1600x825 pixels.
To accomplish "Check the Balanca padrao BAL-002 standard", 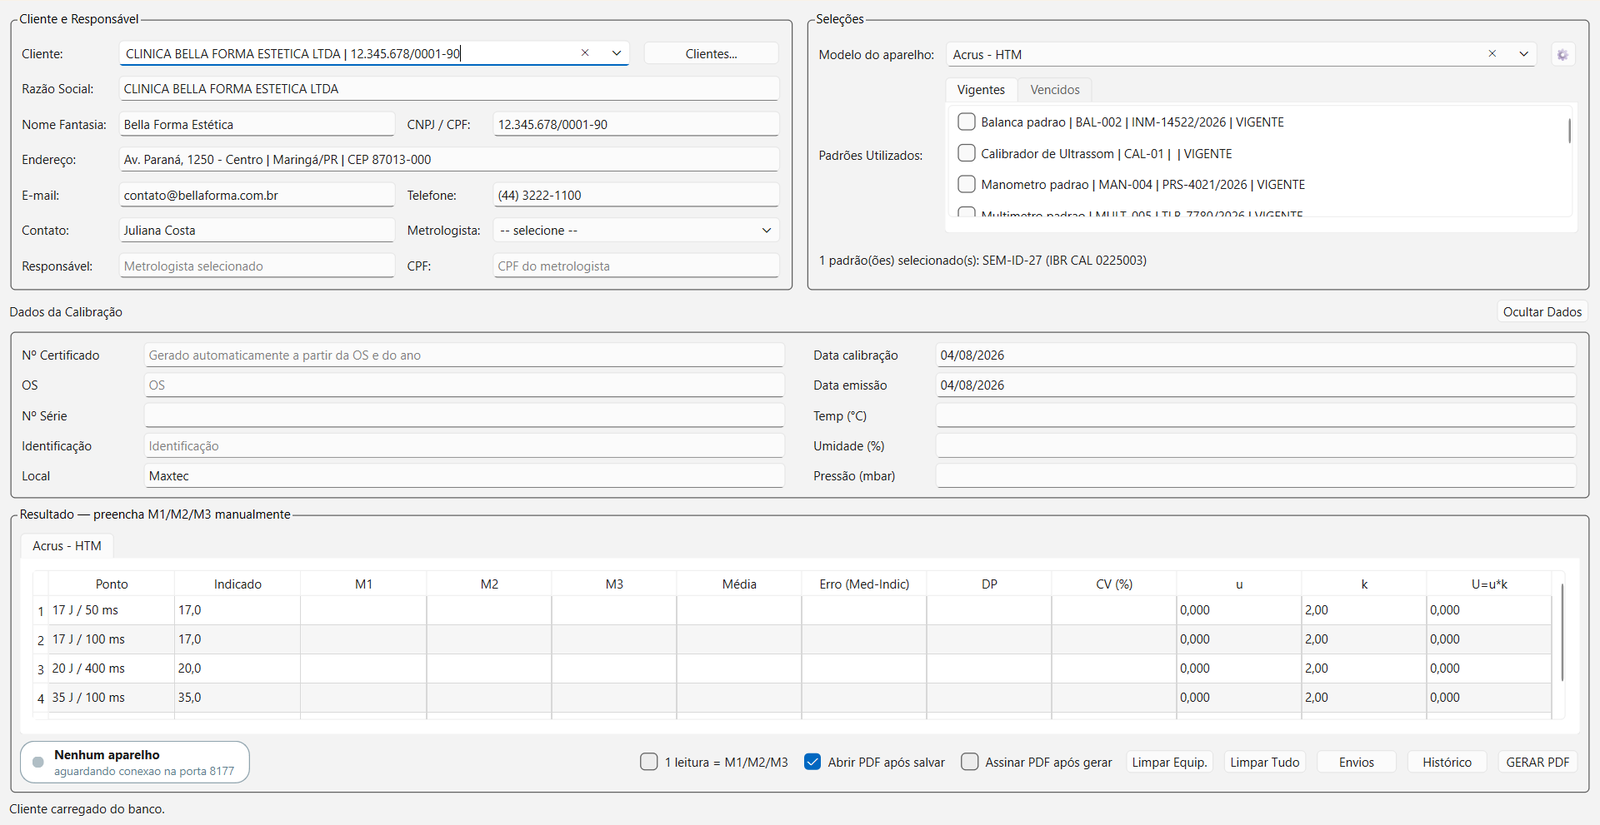I will click(x=966, y=122).
